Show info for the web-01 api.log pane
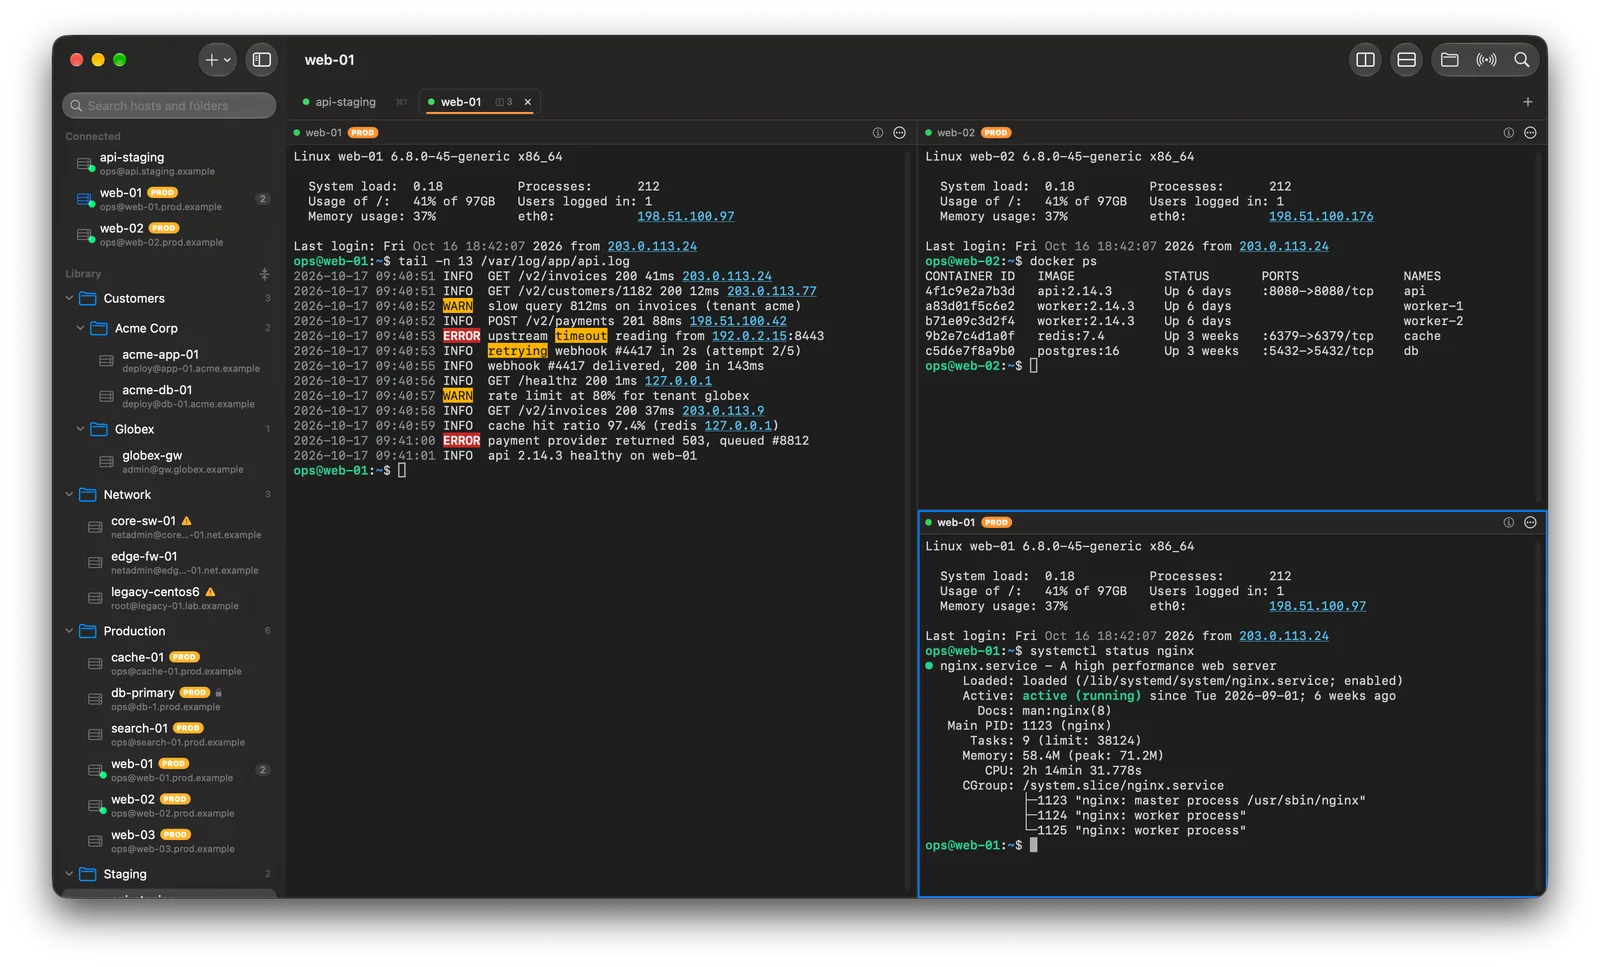 click(x=878, y=133)
